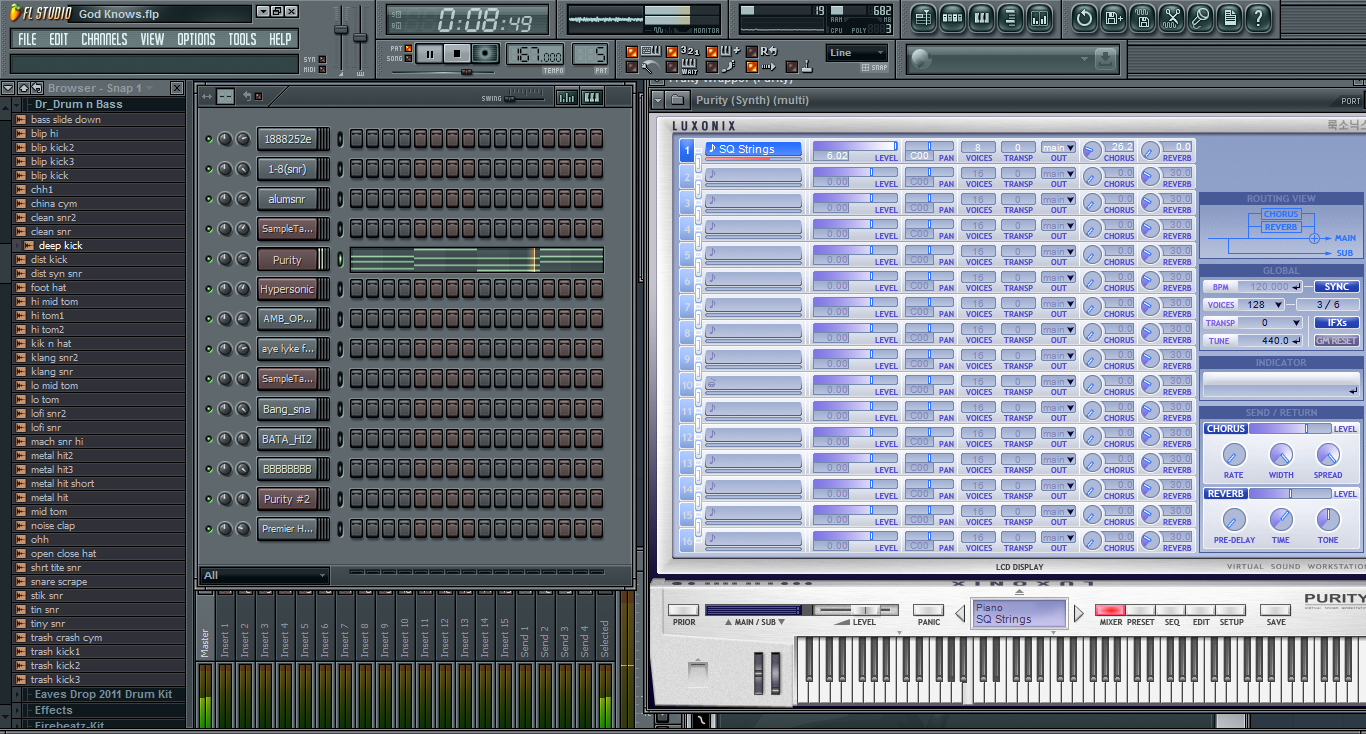Open the OPTIONS menu

pos(196,39)
